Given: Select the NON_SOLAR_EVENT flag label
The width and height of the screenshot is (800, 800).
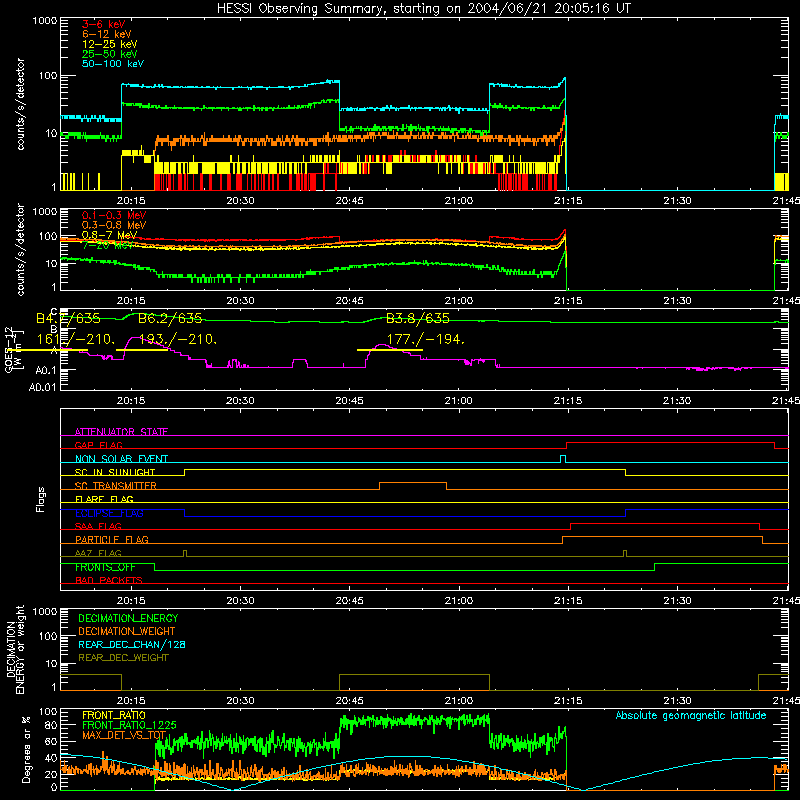Looking at the screenshot, I should pos(121,459).
